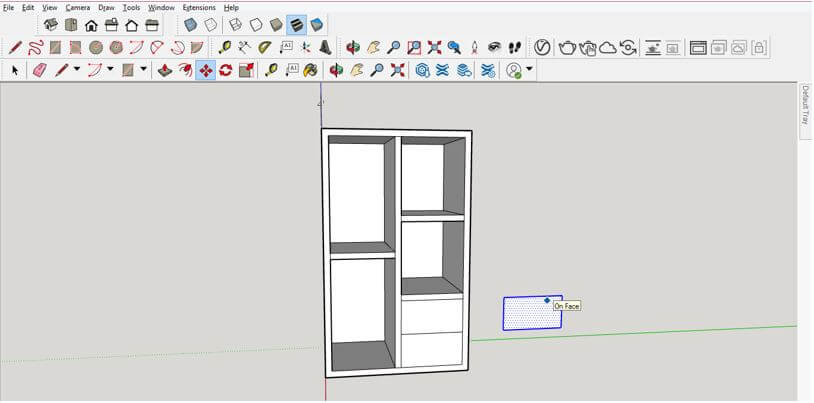
Task: Open the Camera menu
Action: (x=78, y=8)
